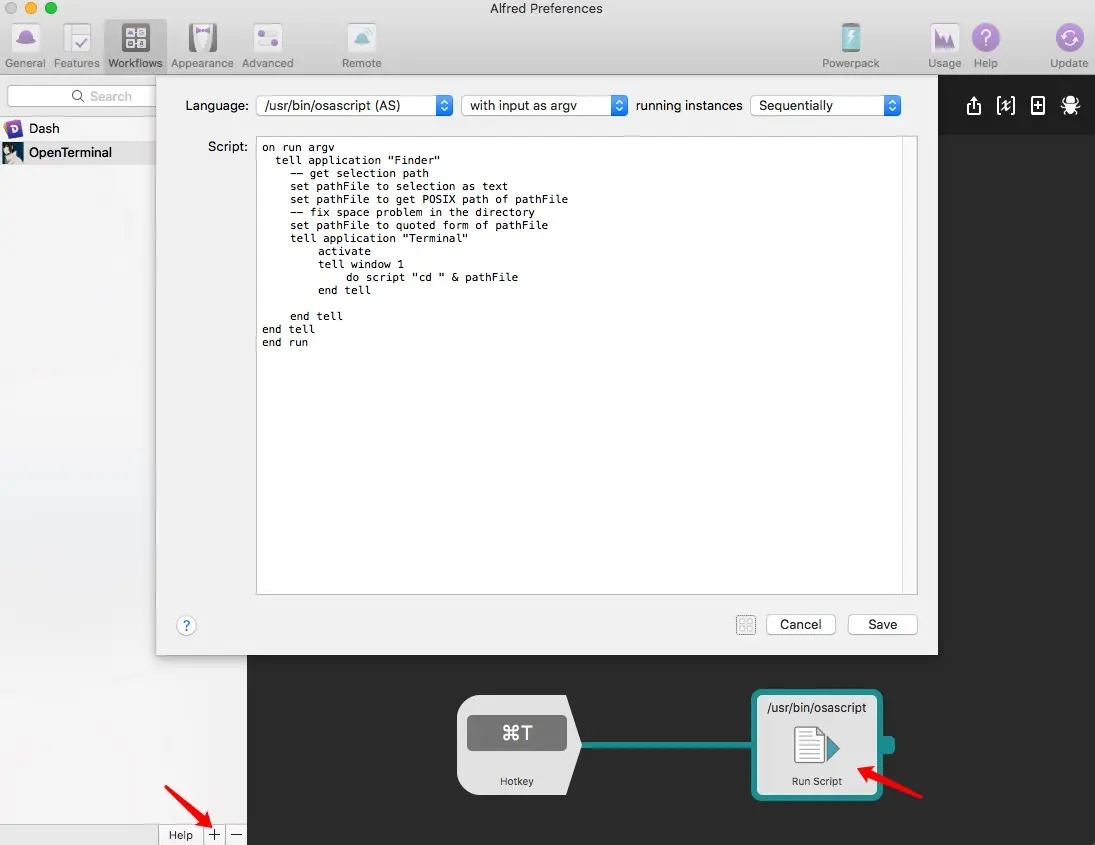The image size is (1095, 845).
Task: Click the green zoom window button
Action: [x=50, y=8]
